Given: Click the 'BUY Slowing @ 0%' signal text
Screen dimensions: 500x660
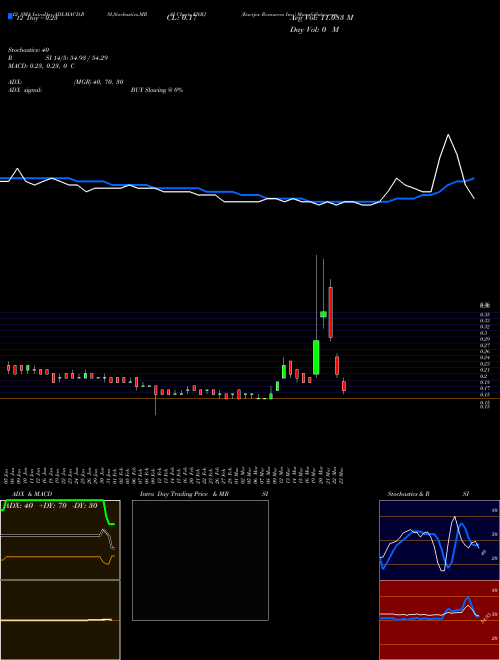Looking at the screenshot, I should point(157,90).
